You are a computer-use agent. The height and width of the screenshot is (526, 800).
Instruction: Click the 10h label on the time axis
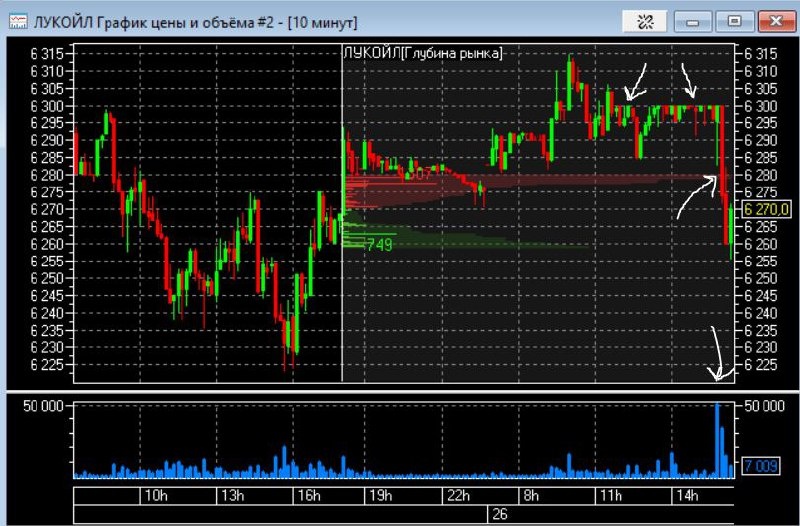point(156,495)
